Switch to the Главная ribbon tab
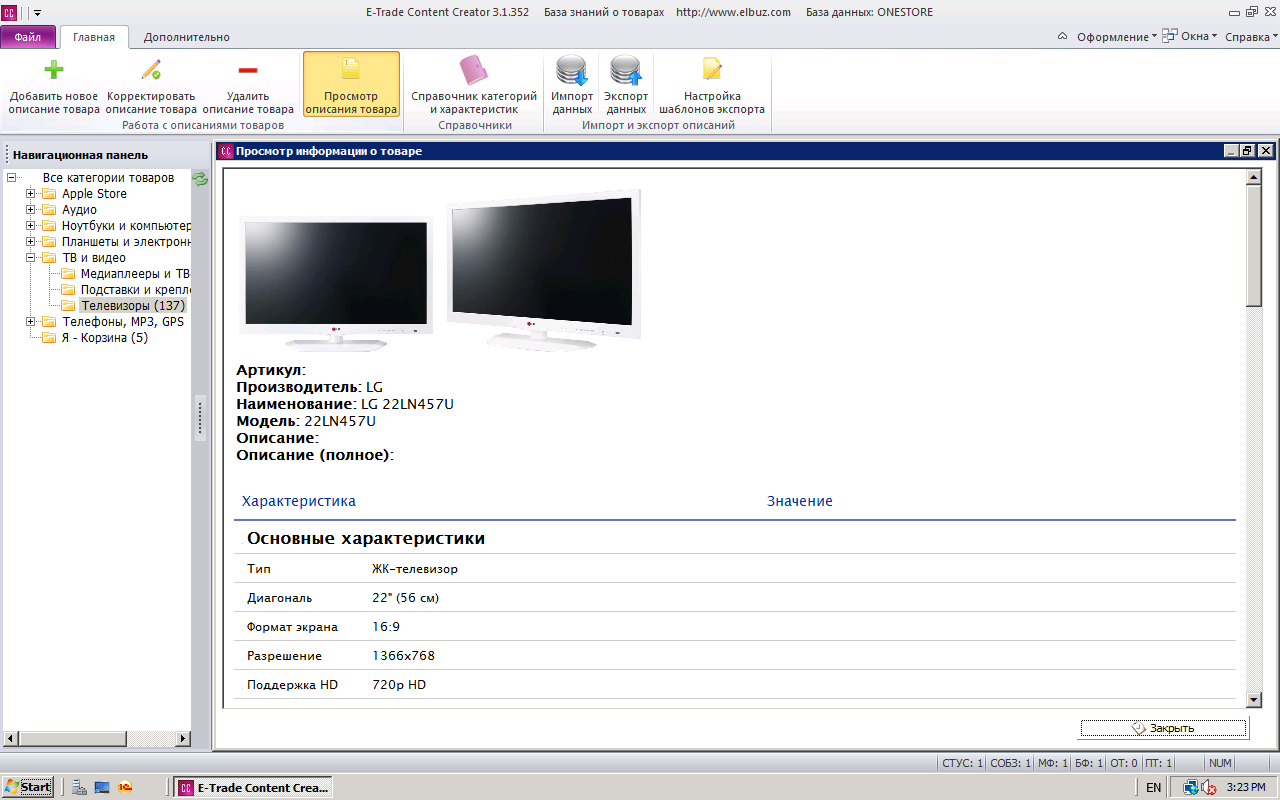Screen dimensions: 1280x800 pos(94,37)
